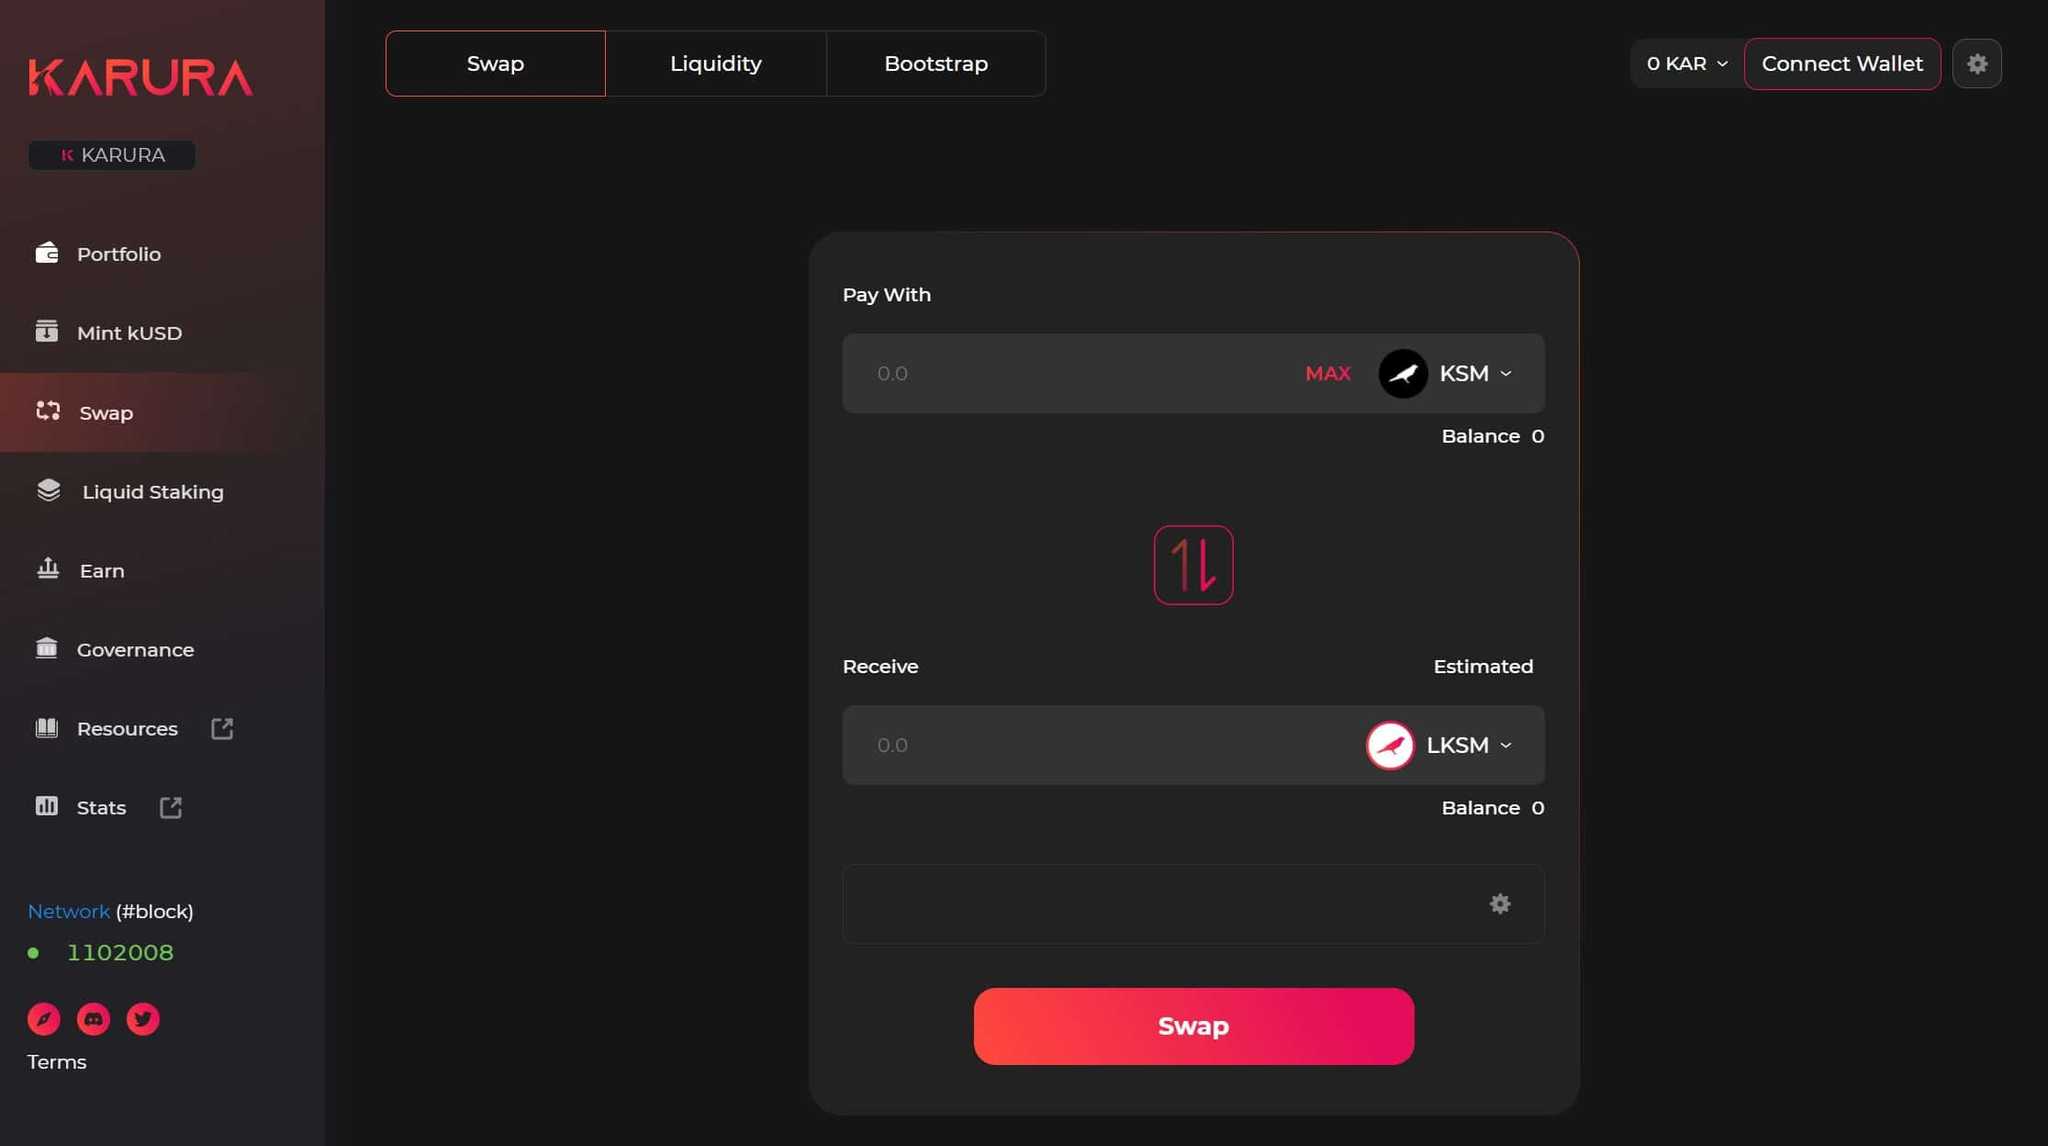Viewport: 2048px width, 1146px height.
Task: Toggle the top-right settings gear icon
Action: (x=1978, y=63)
